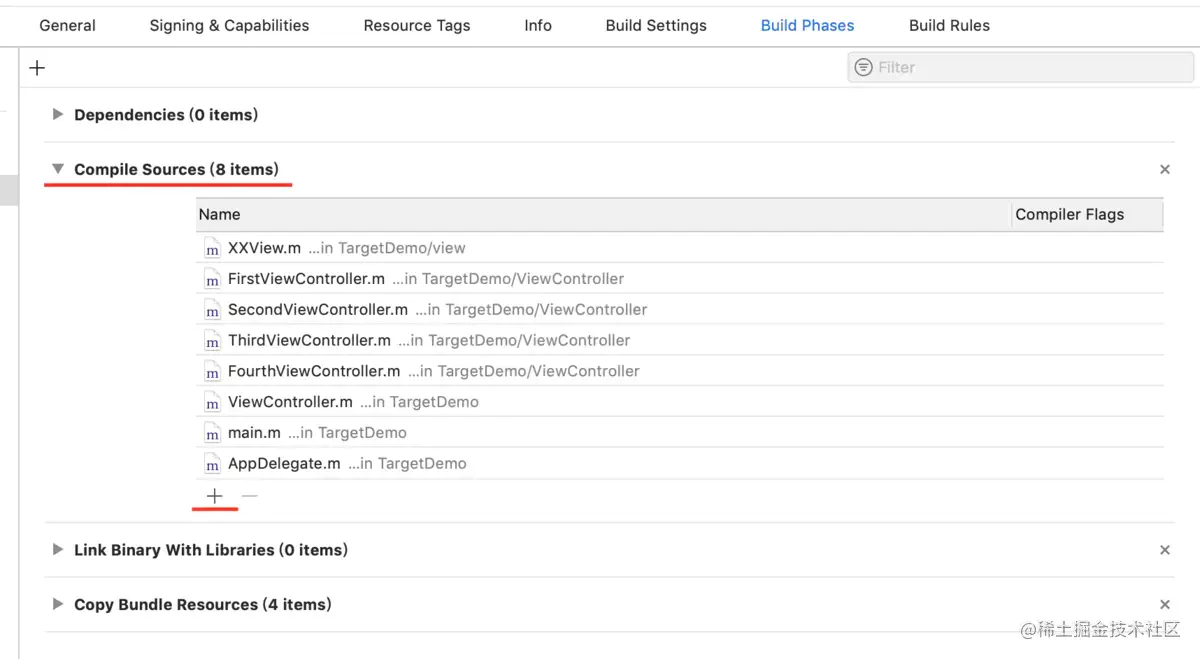Open the Signing & Capabilities tab
Screen dimensions: 1200x659
pos(229,25)
